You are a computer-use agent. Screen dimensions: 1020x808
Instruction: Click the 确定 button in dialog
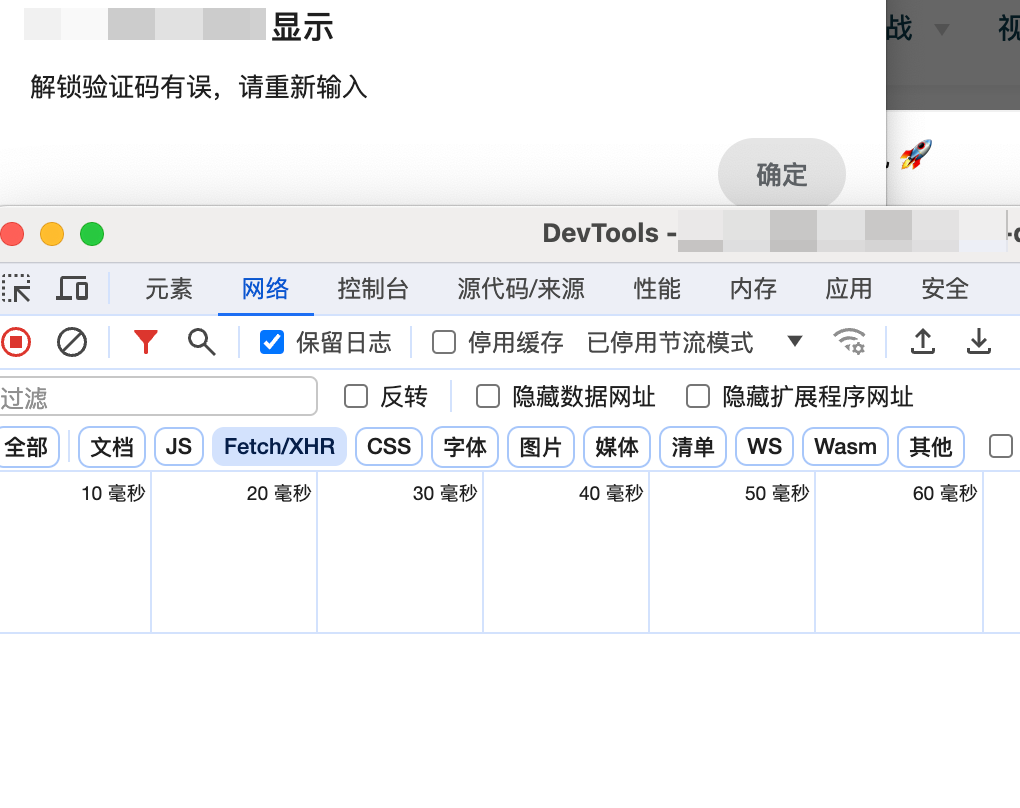pyautogui.click(x=781, y=175)
